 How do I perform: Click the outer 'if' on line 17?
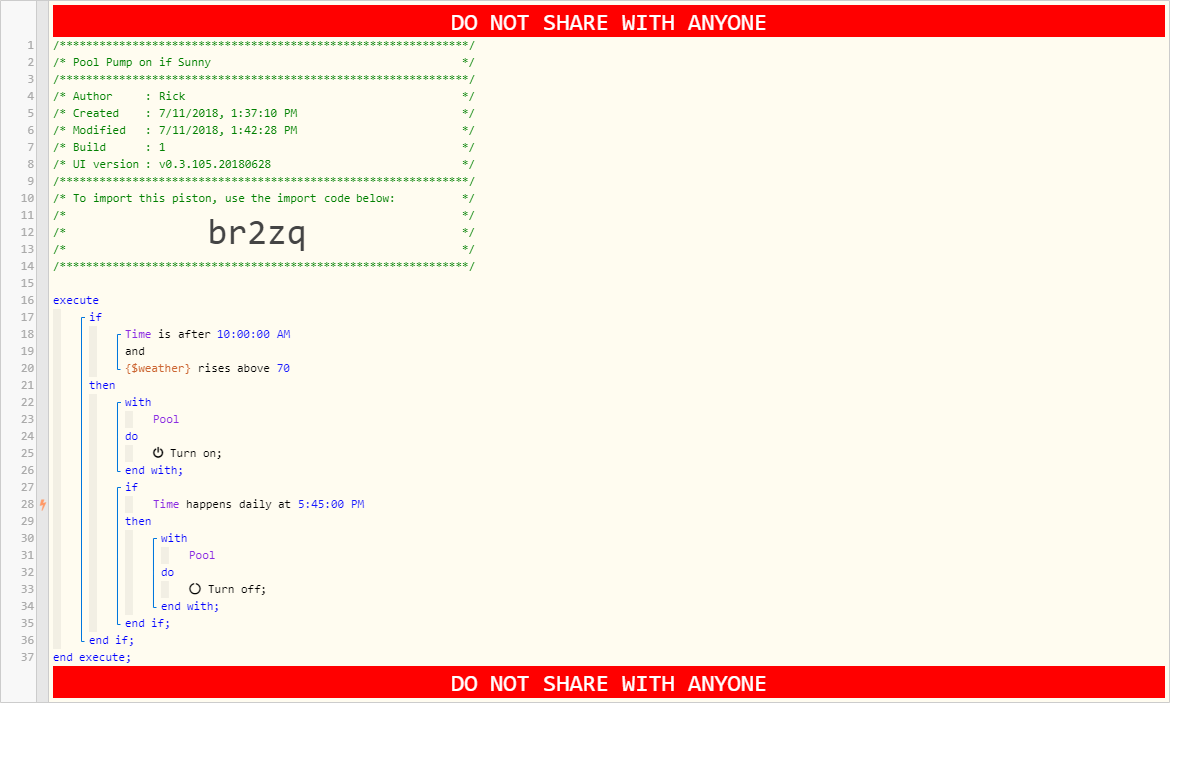pyautogui.click(x=95, y=317)
